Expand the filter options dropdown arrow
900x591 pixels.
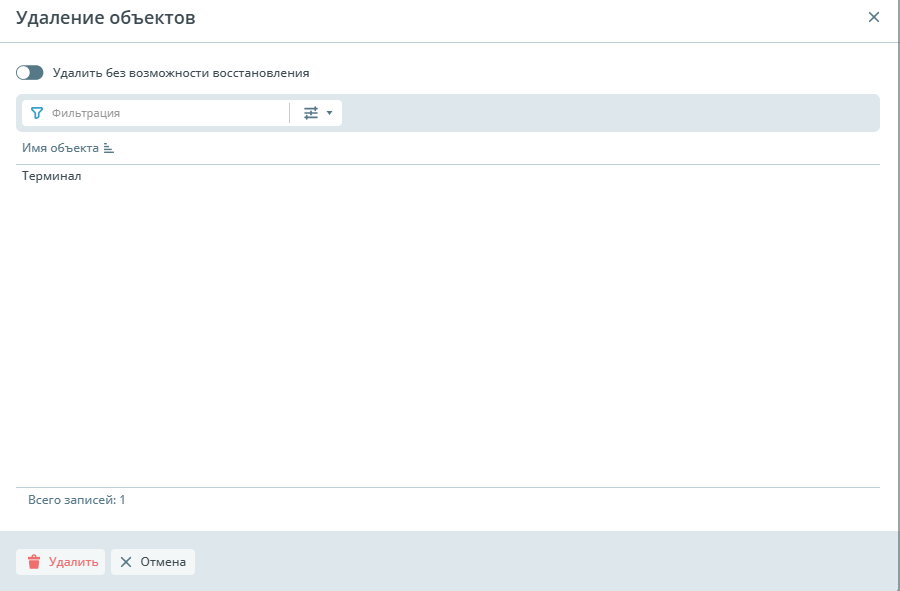(329, 113)
